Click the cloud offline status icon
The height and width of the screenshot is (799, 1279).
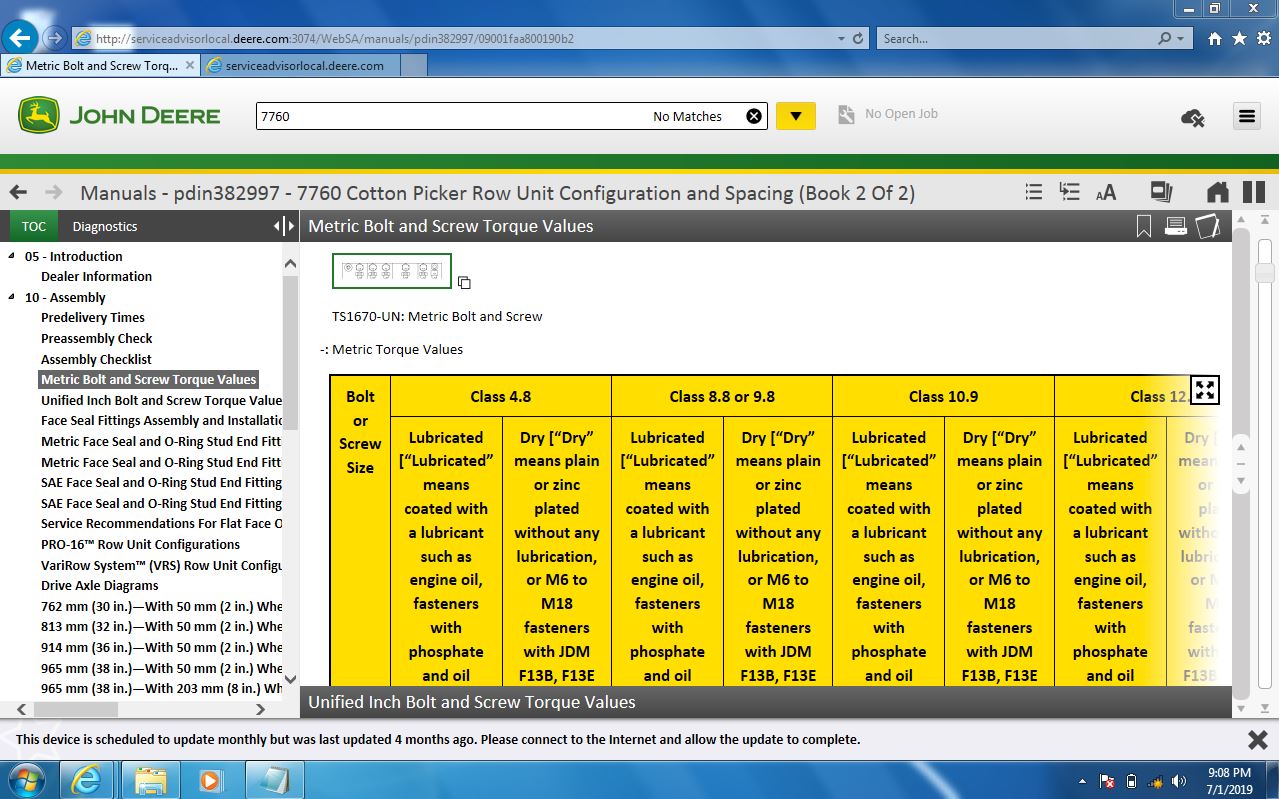pyautogui.click(x=1192, y=117)
